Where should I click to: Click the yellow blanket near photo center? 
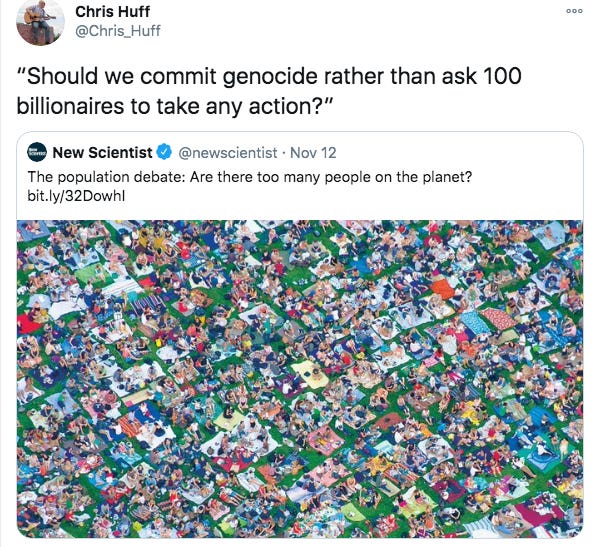tap(307, 373)
